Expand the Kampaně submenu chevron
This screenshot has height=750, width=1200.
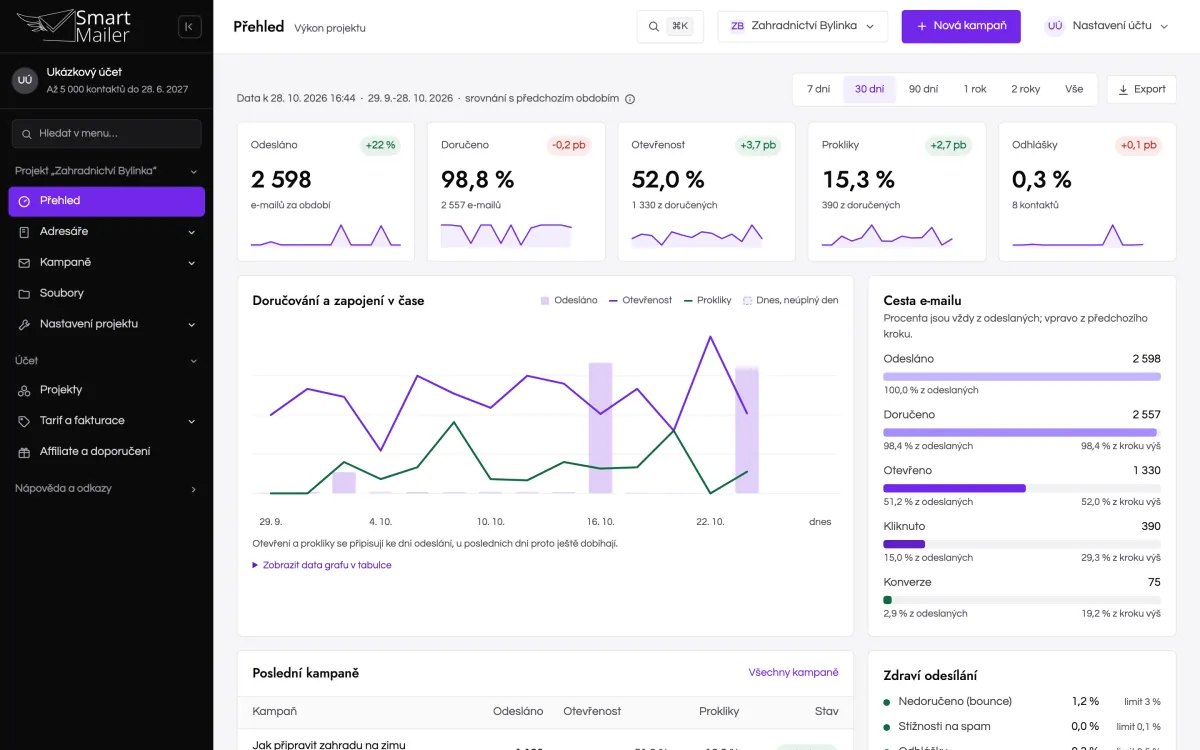tap(192, 263)
